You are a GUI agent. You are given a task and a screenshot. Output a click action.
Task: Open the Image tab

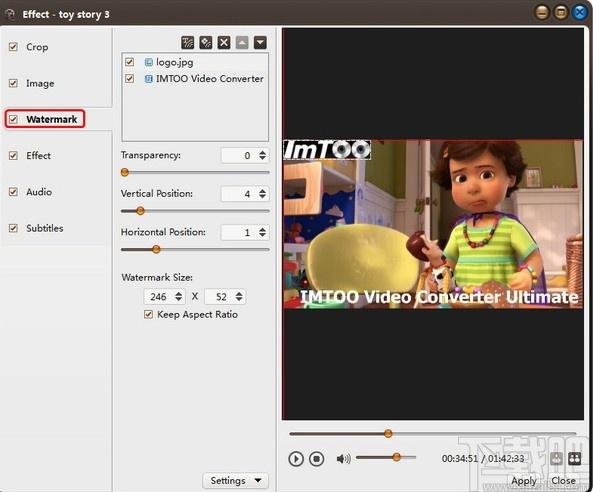click(x=40, y=83)
